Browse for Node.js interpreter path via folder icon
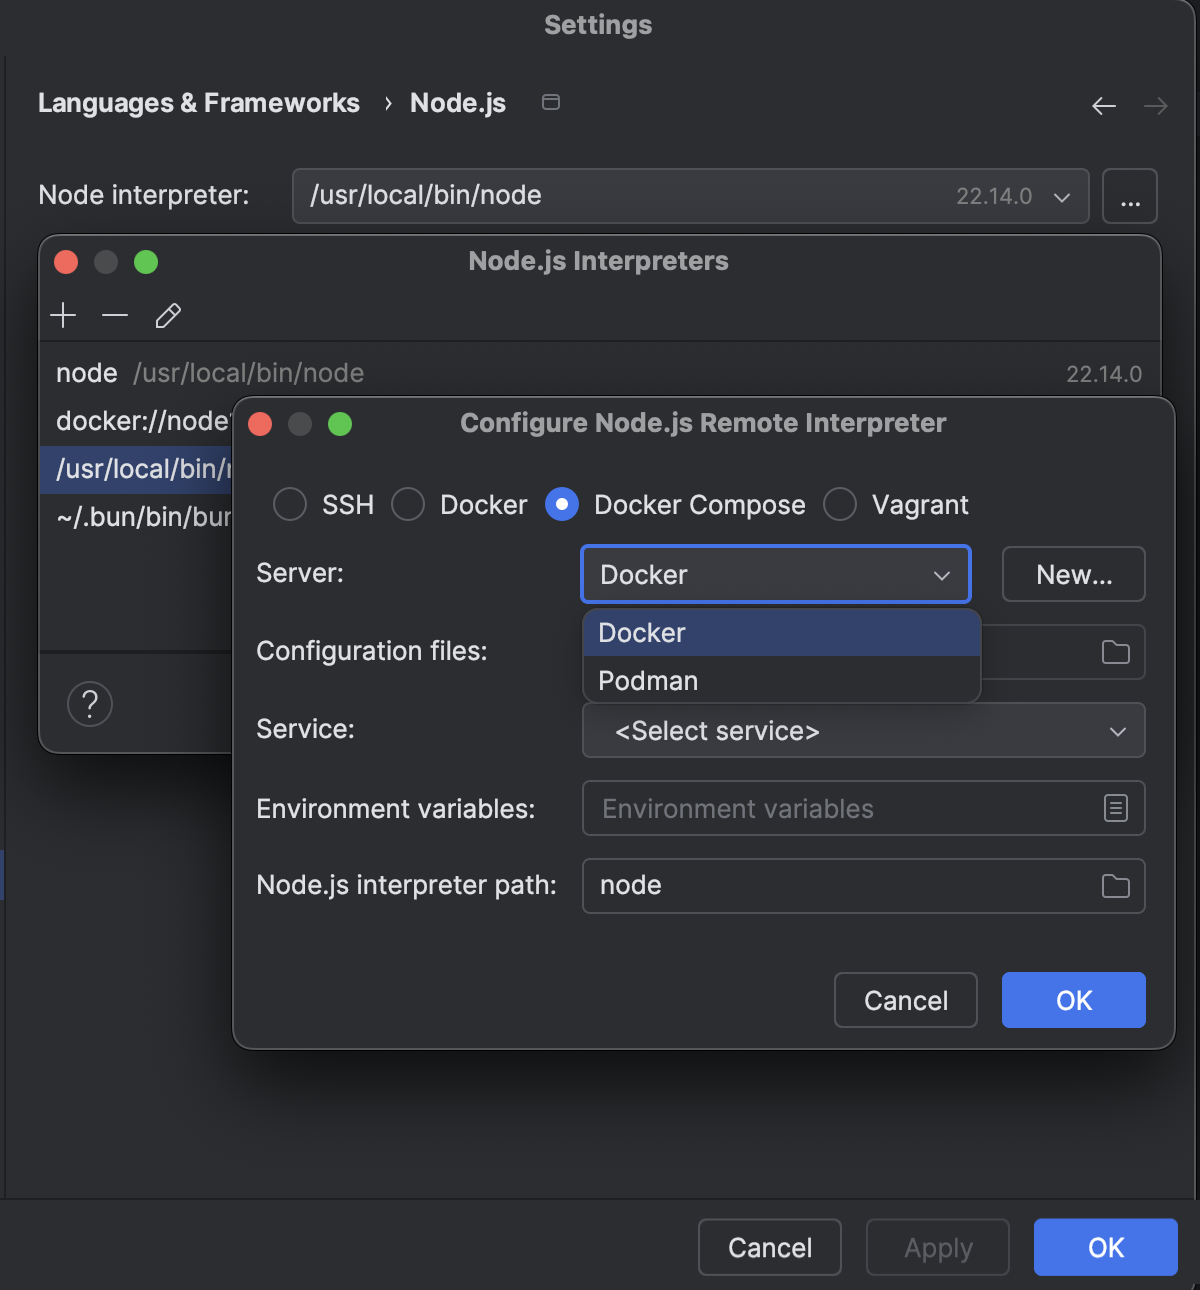This screenshot has height=1290, width=1200. [1116, 886]
